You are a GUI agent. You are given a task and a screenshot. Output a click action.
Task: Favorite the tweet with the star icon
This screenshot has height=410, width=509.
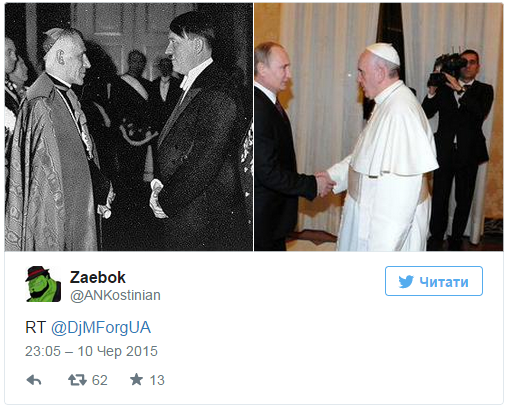pos(136,379)
